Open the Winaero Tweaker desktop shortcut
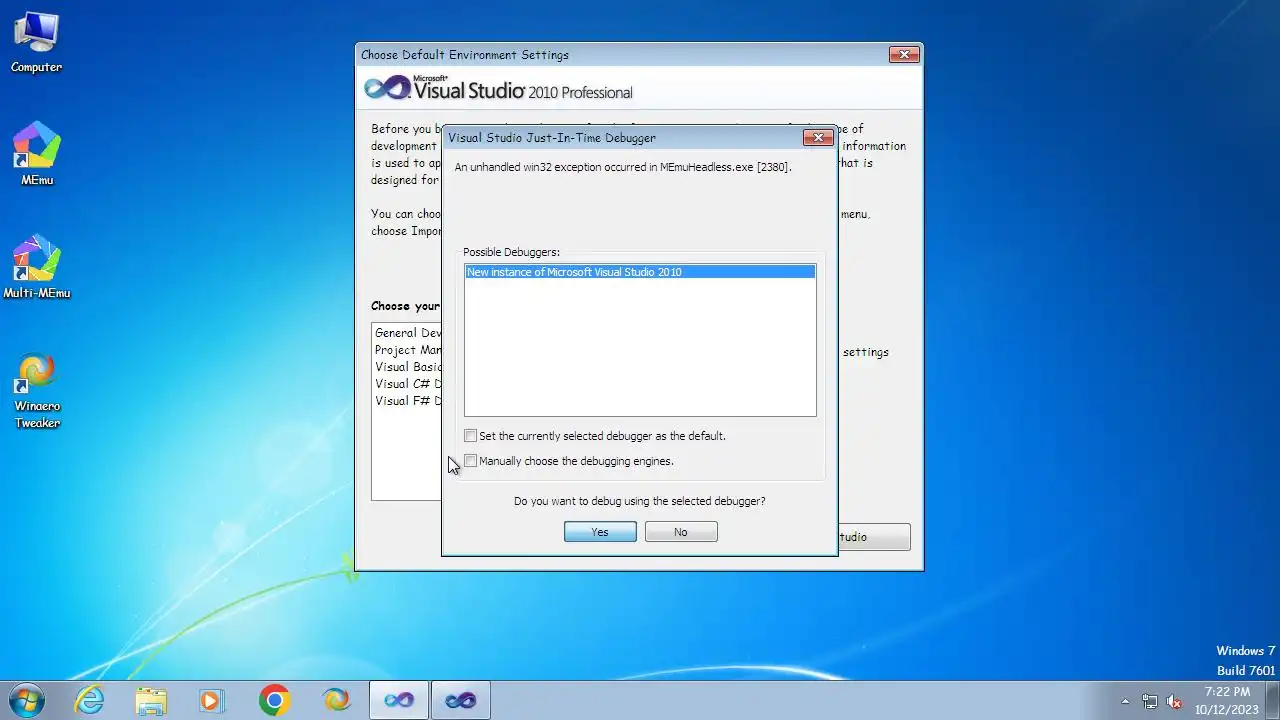 [x=37, y=390]
